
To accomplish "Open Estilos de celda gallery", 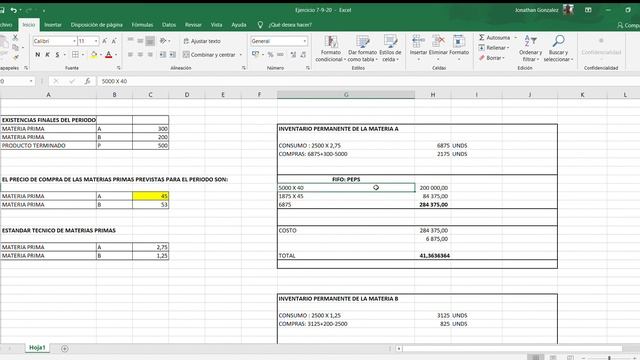I will click(390, 49).
